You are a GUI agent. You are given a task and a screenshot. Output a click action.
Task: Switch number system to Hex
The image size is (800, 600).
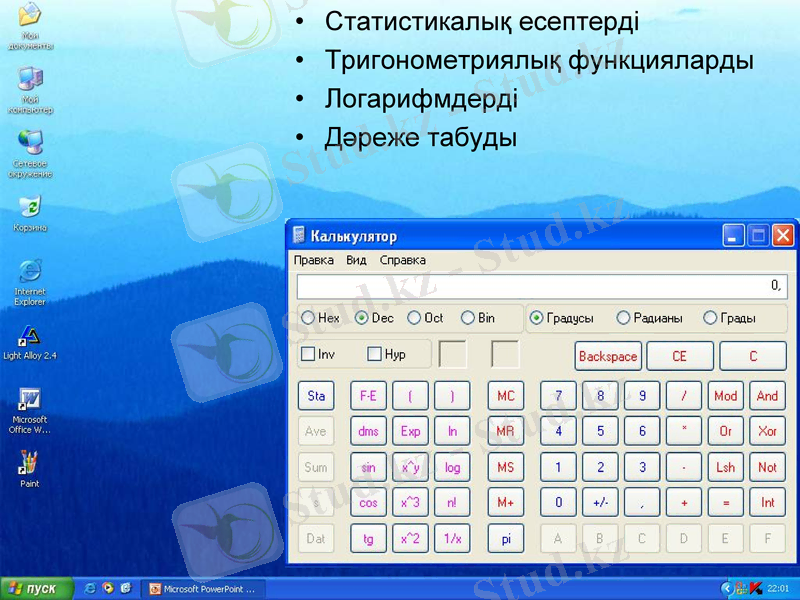309,318
